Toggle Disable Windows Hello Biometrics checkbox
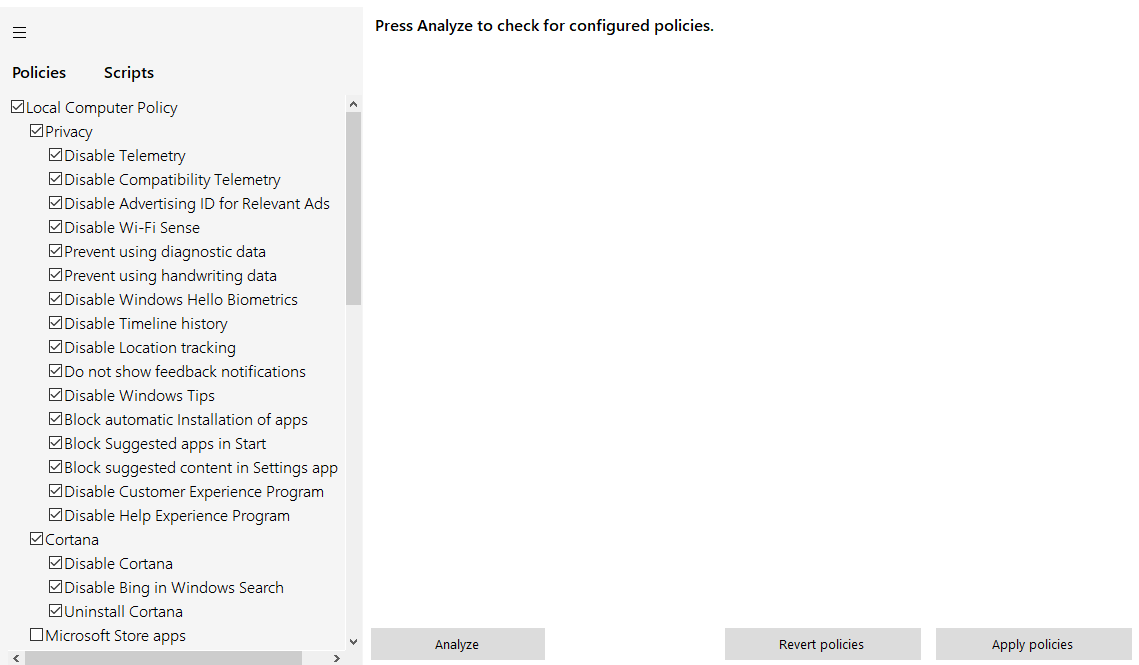Viewport: 1139px width, 665px height. point(55,299)
